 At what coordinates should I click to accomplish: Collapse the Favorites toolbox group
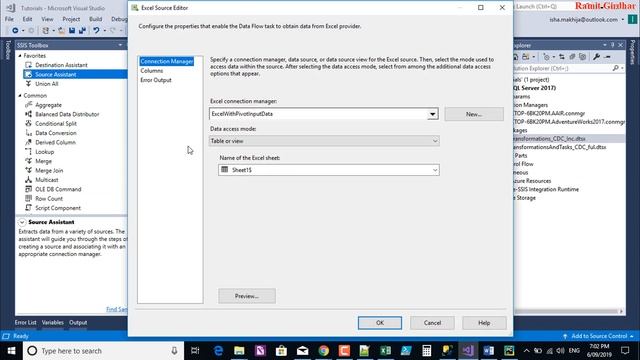pos(20,56)
